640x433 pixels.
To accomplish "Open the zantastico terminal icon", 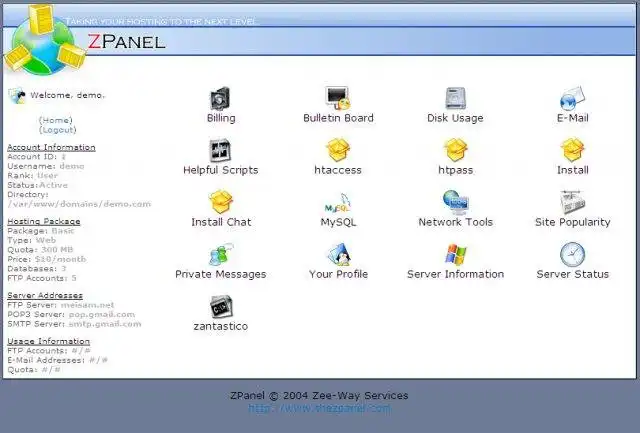I will [x=221, y=306].
